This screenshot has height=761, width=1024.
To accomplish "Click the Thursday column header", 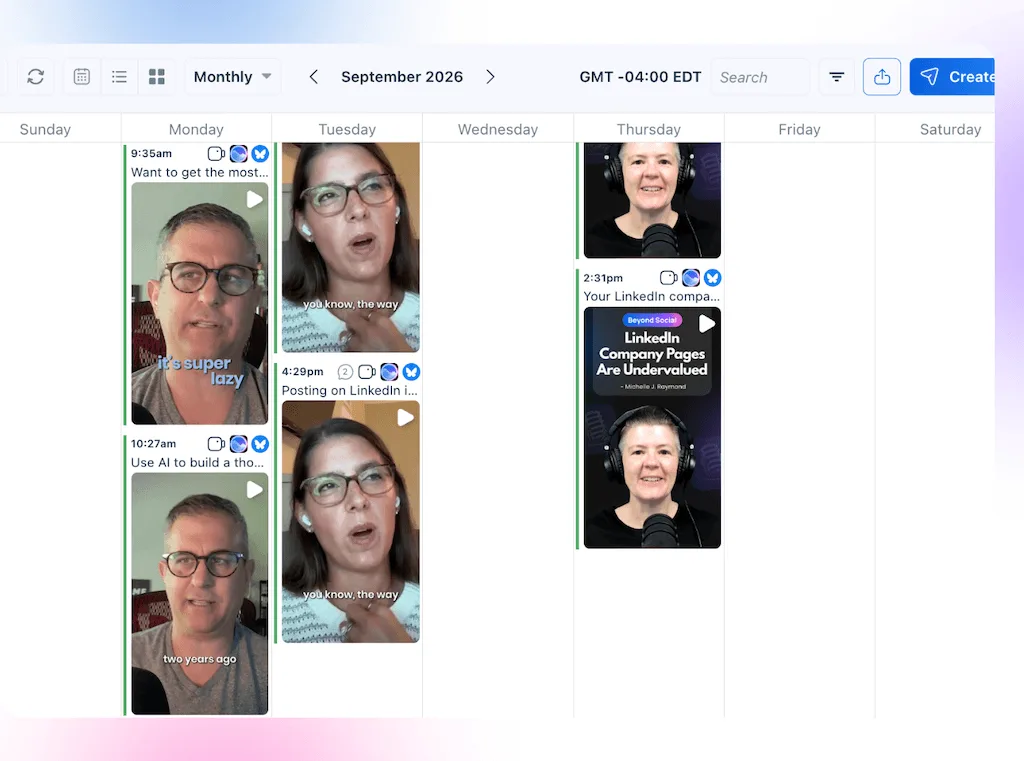I will point(648,129).
